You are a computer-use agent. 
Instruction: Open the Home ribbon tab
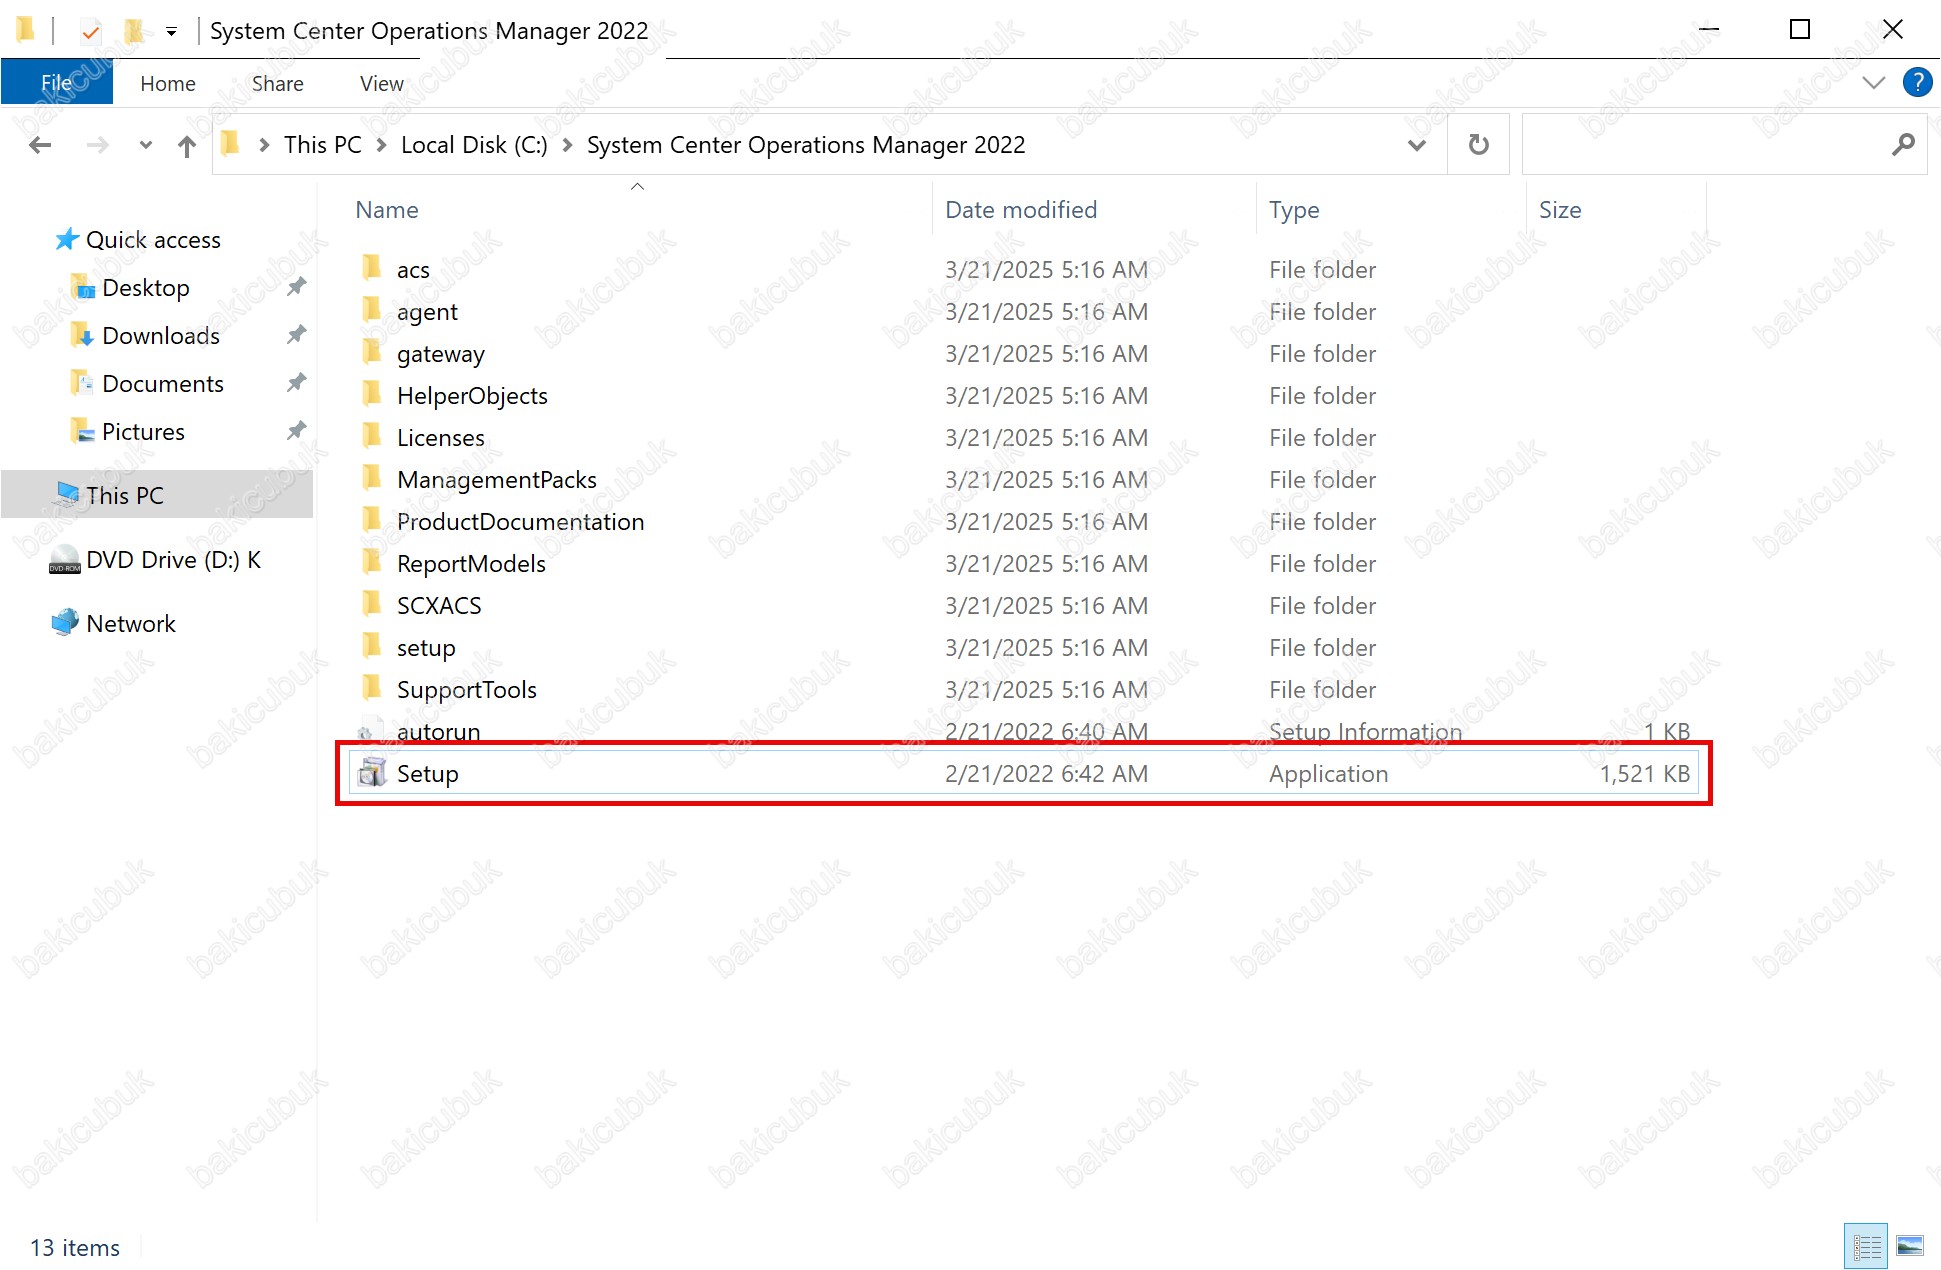[x=168, y=84]
